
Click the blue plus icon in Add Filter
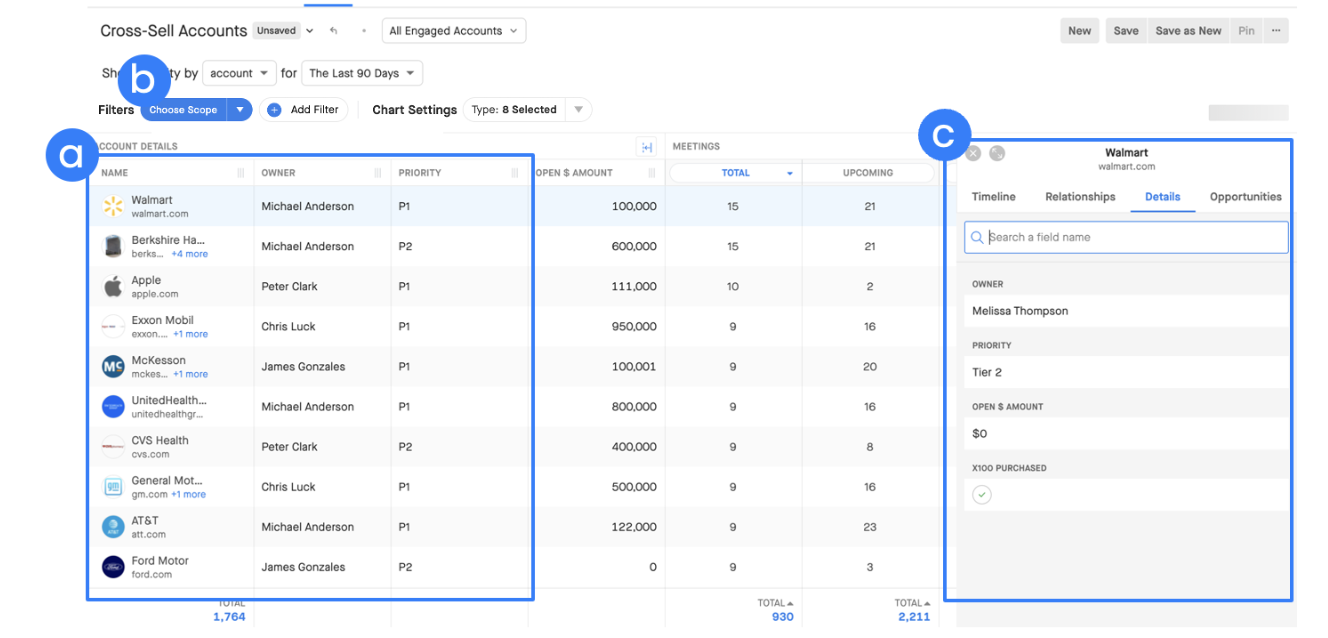click(274, 110)
